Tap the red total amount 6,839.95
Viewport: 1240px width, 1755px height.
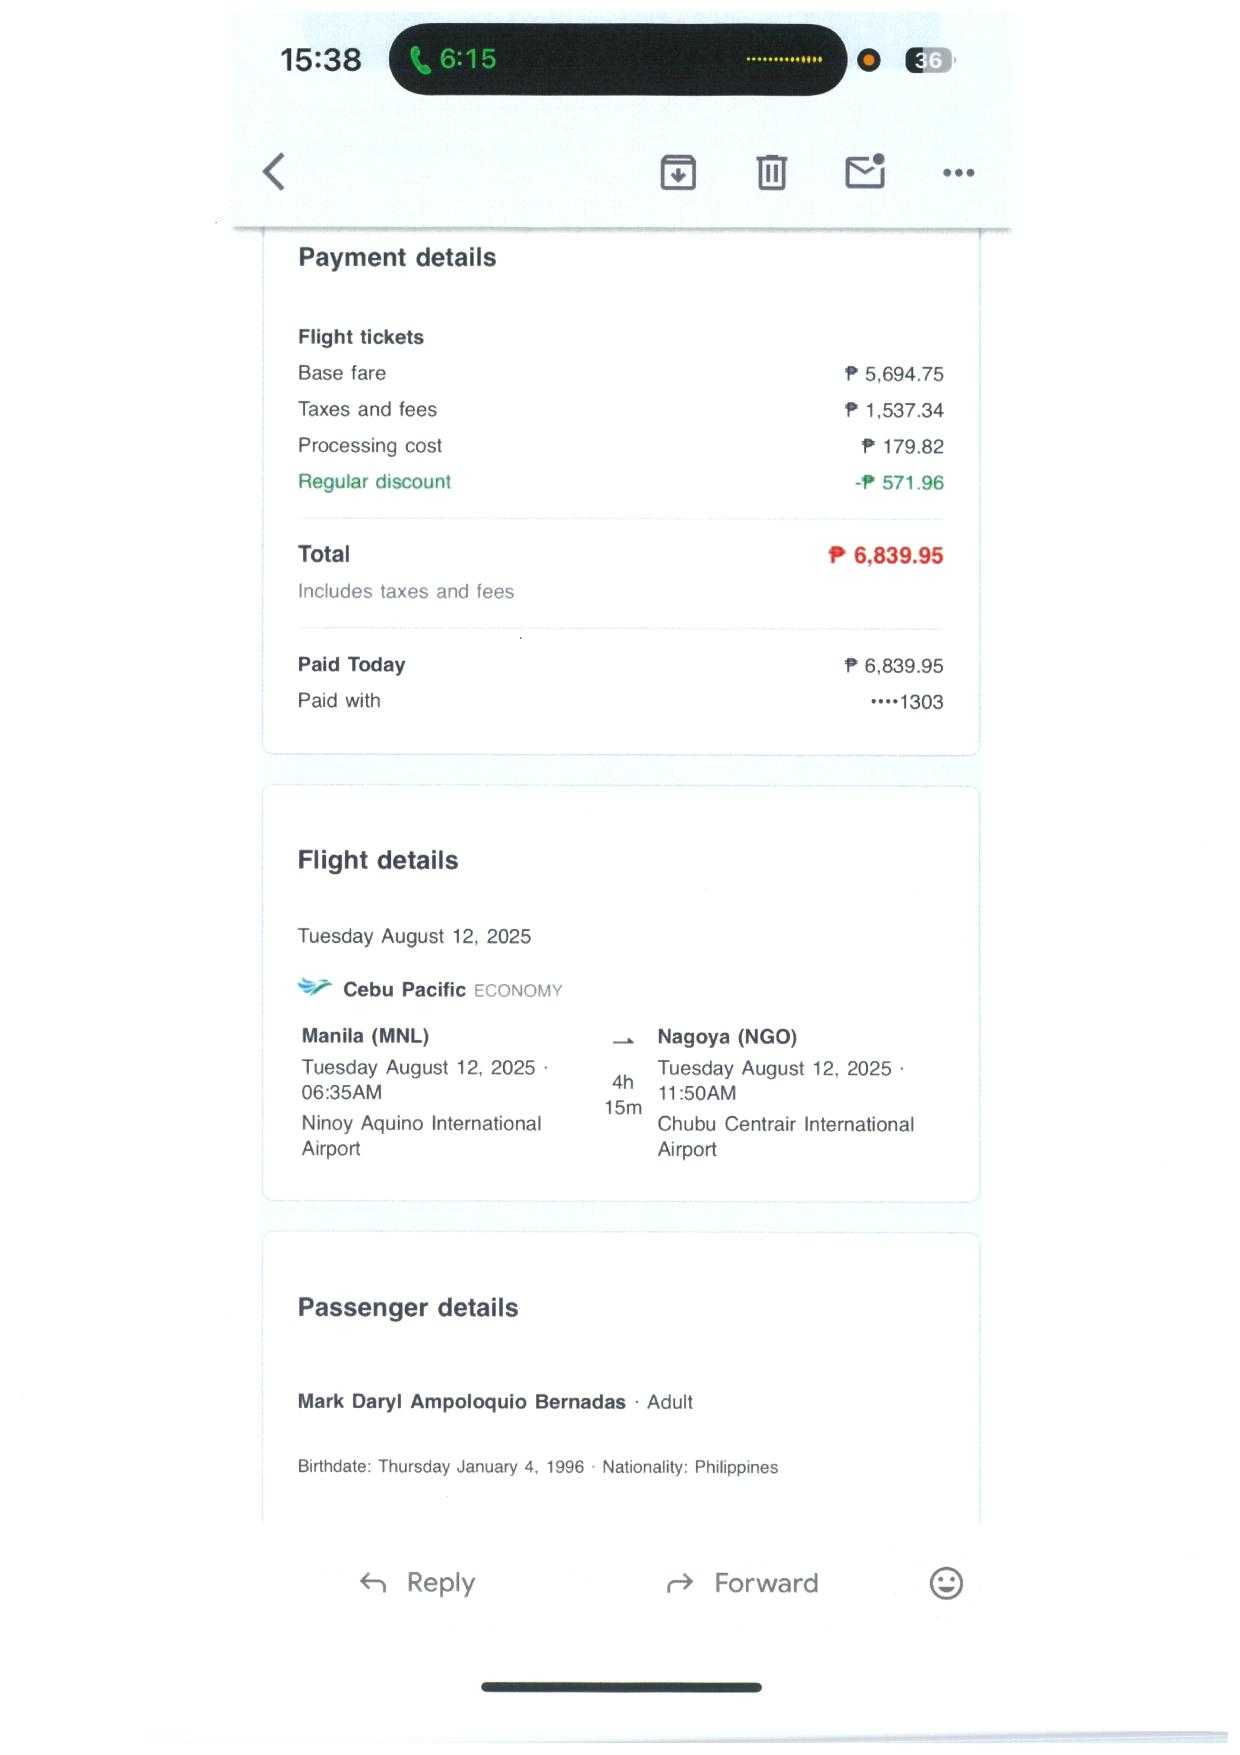coord(886,556)
